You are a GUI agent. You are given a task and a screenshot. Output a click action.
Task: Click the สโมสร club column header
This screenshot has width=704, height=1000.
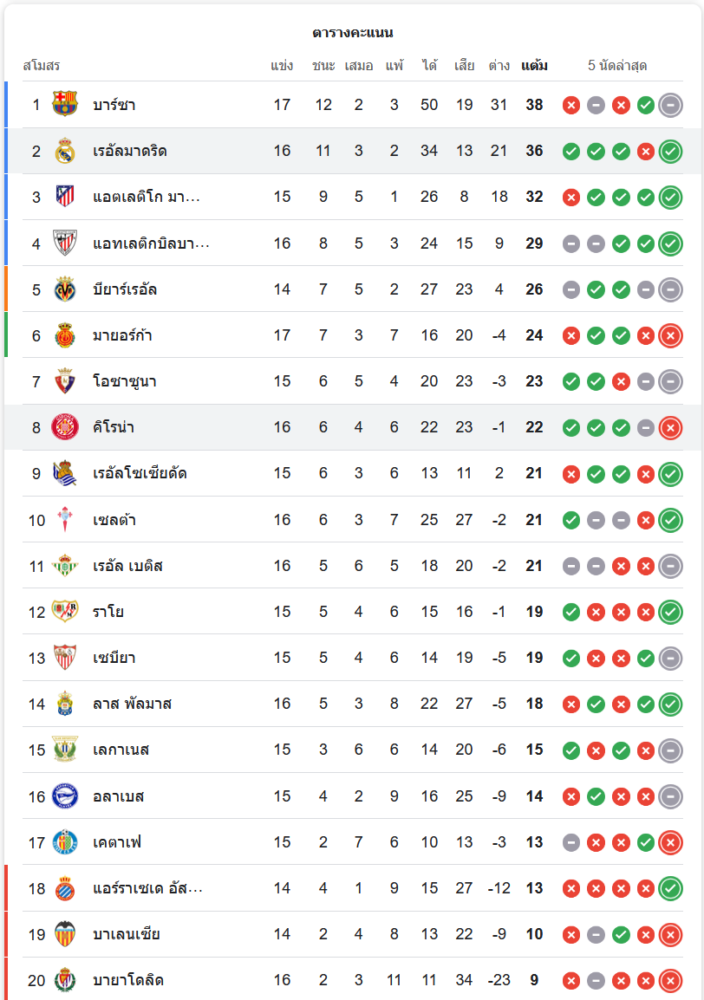41,66
